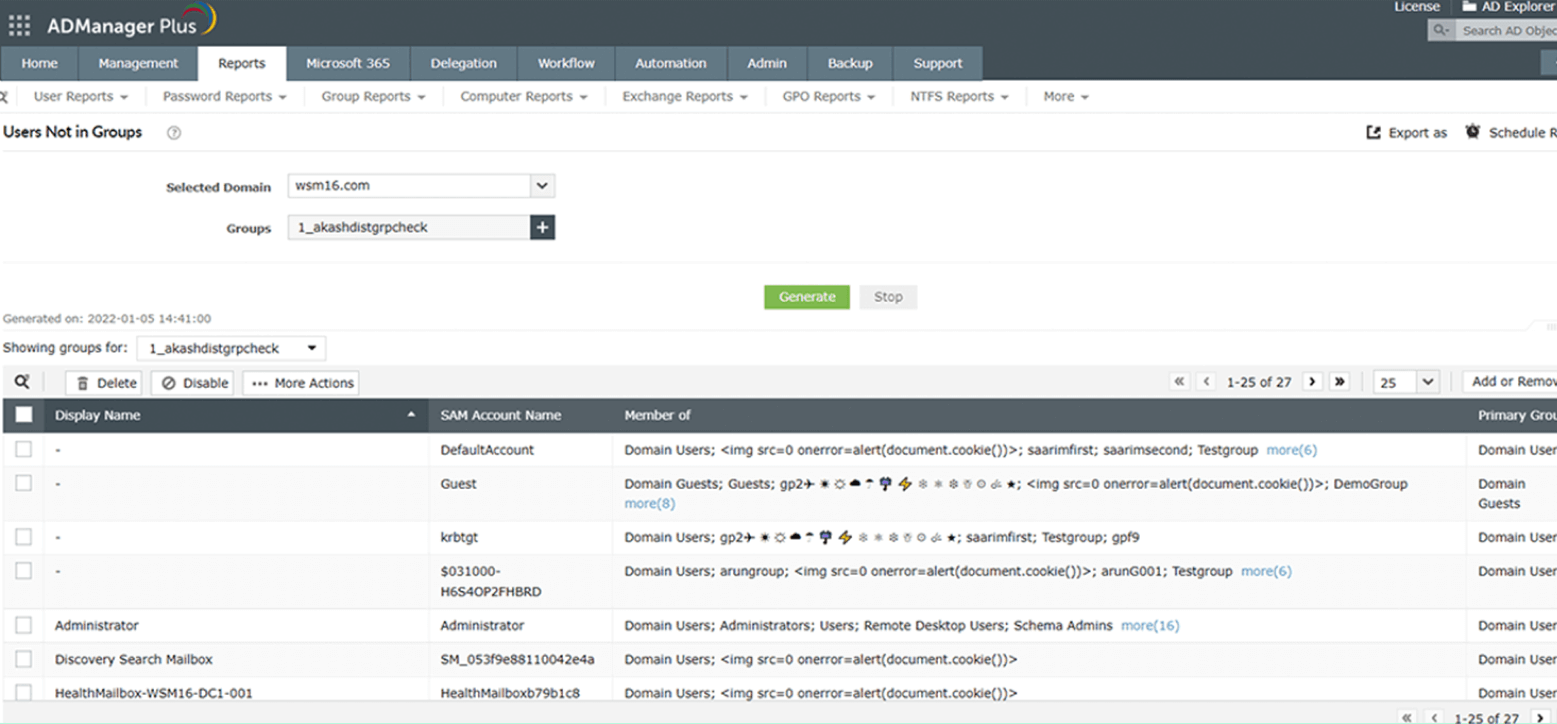
Task: Open the Computer Reports dropdown
Action: click(x=525, y=97)
